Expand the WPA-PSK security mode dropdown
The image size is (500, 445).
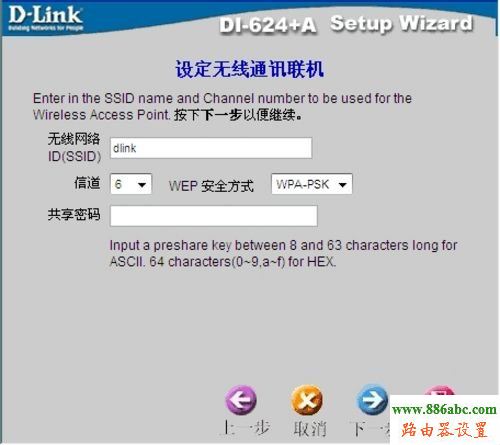(x=312, y=184)
